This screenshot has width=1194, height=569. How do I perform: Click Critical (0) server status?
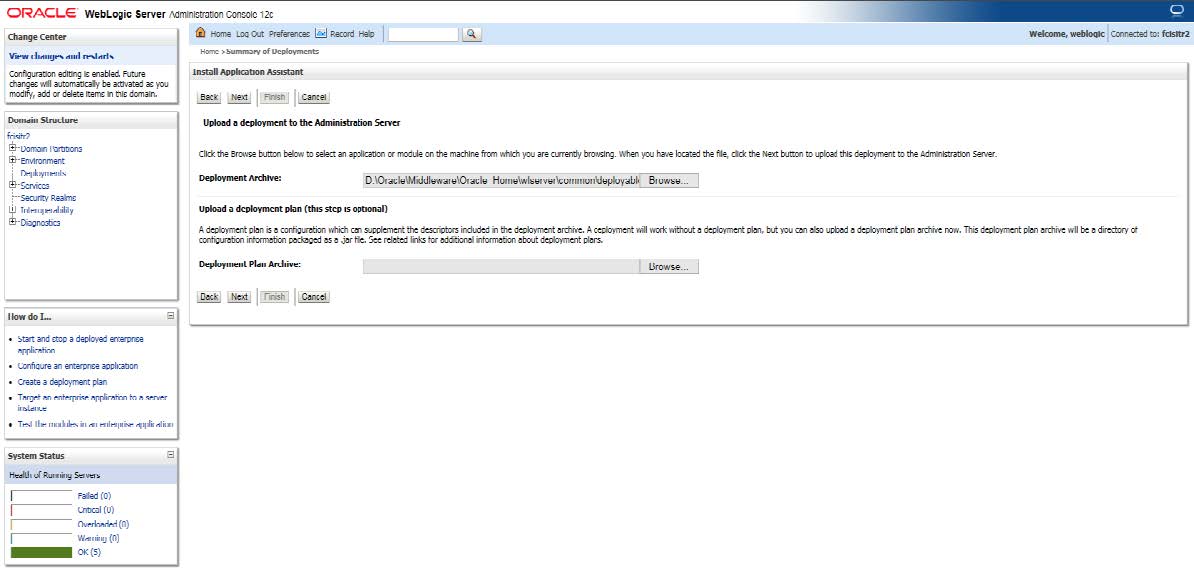click(x=95, y=510)
